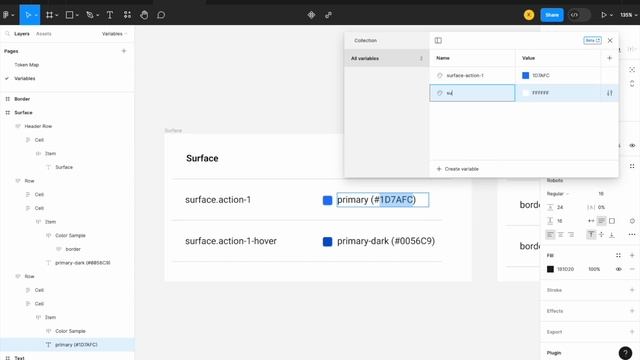Screen dimensions: 640x360
Task: Click the FFFFFF swatch in new variable row
Action: point(525,93)
